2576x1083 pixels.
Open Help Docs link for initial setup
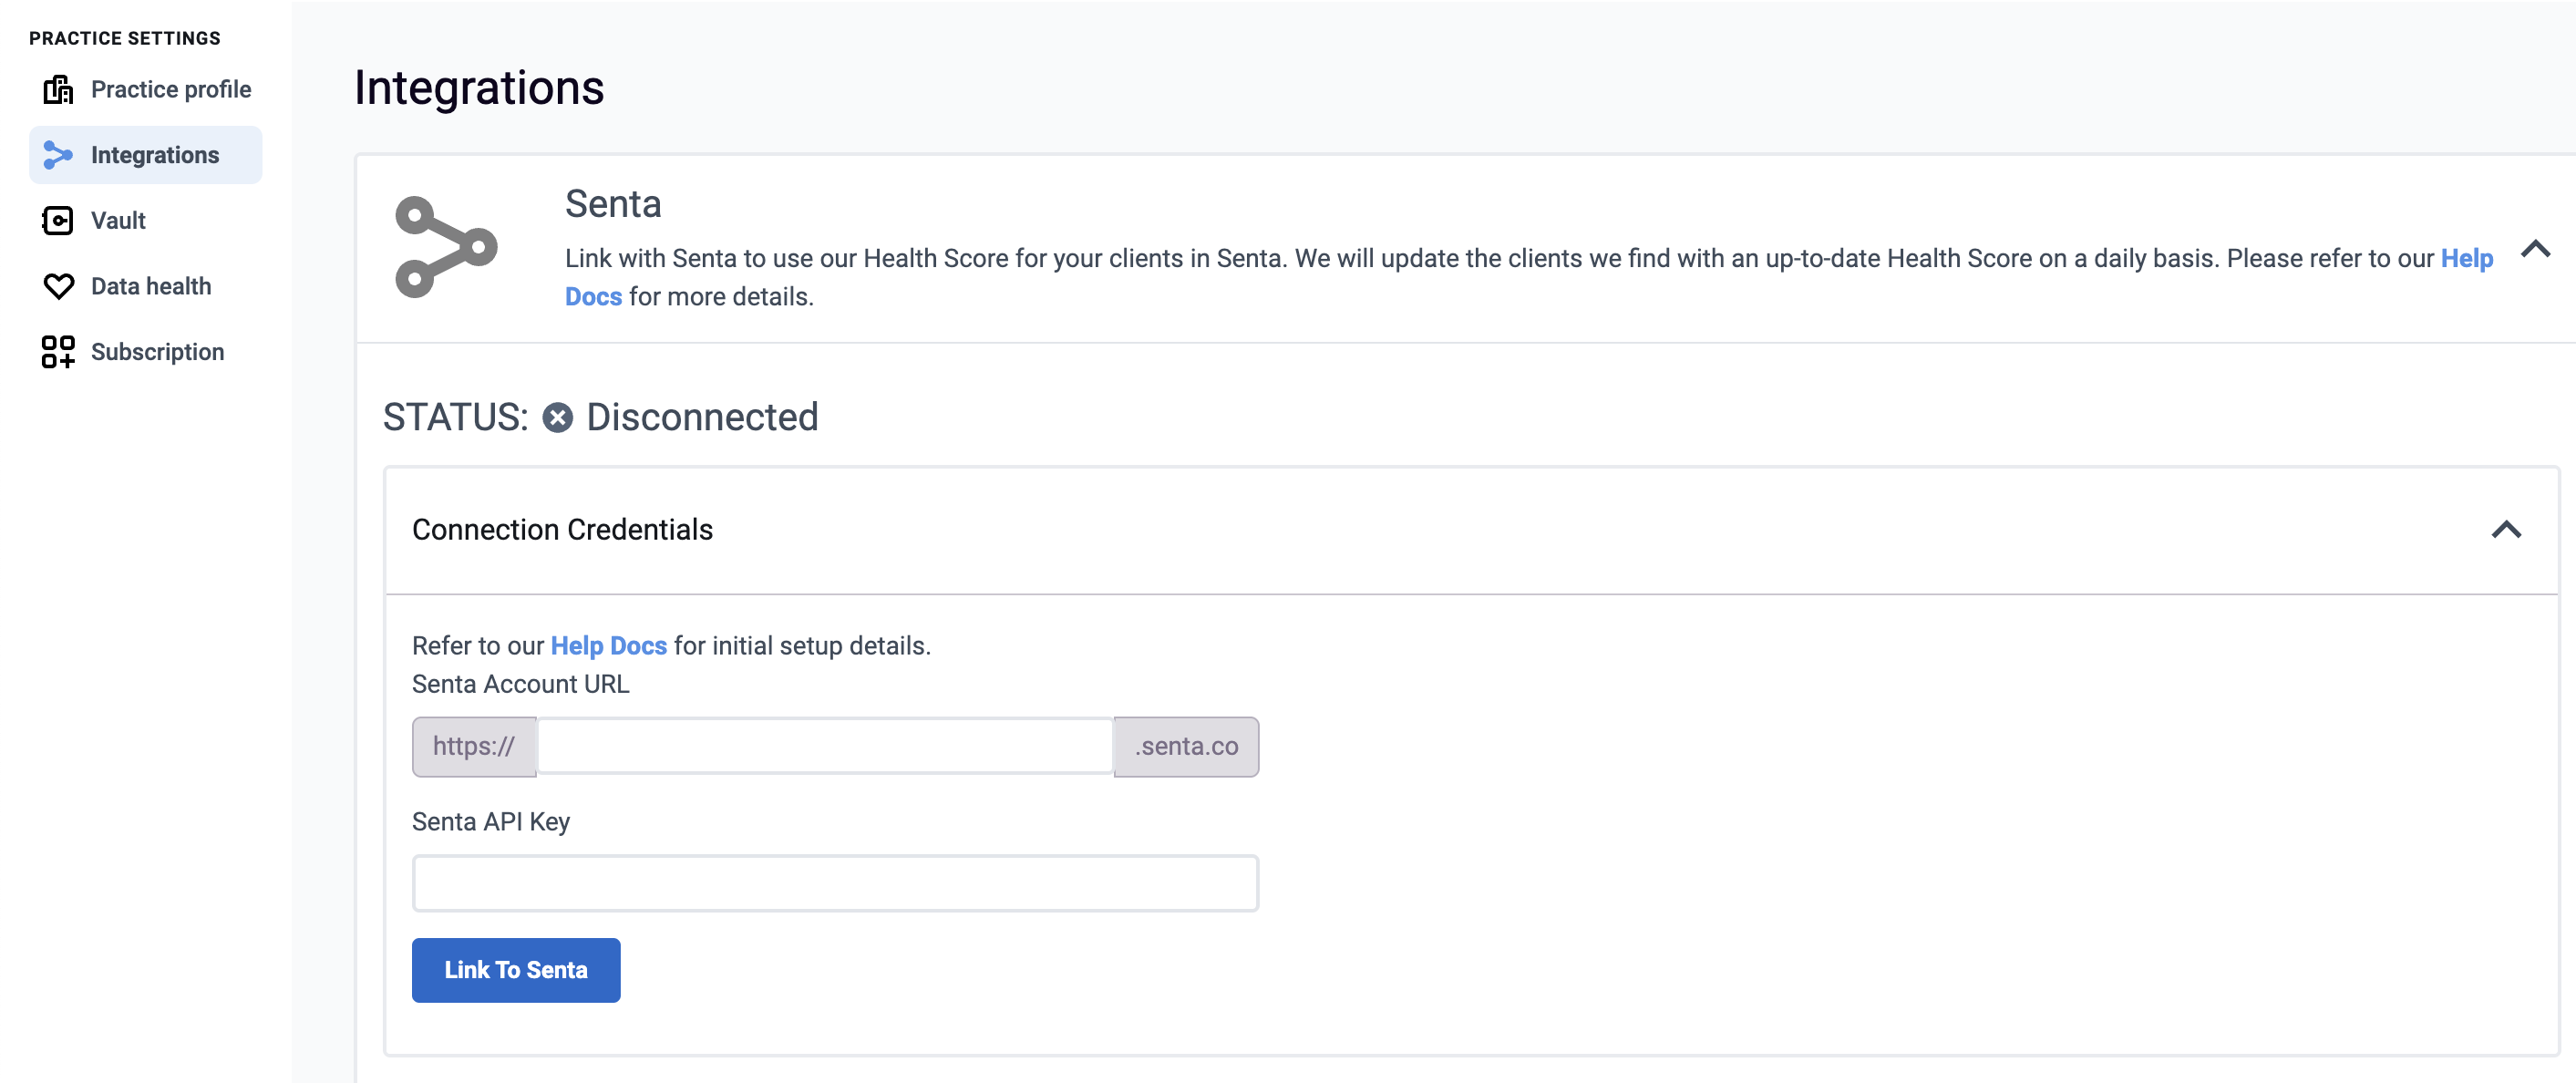608,646
